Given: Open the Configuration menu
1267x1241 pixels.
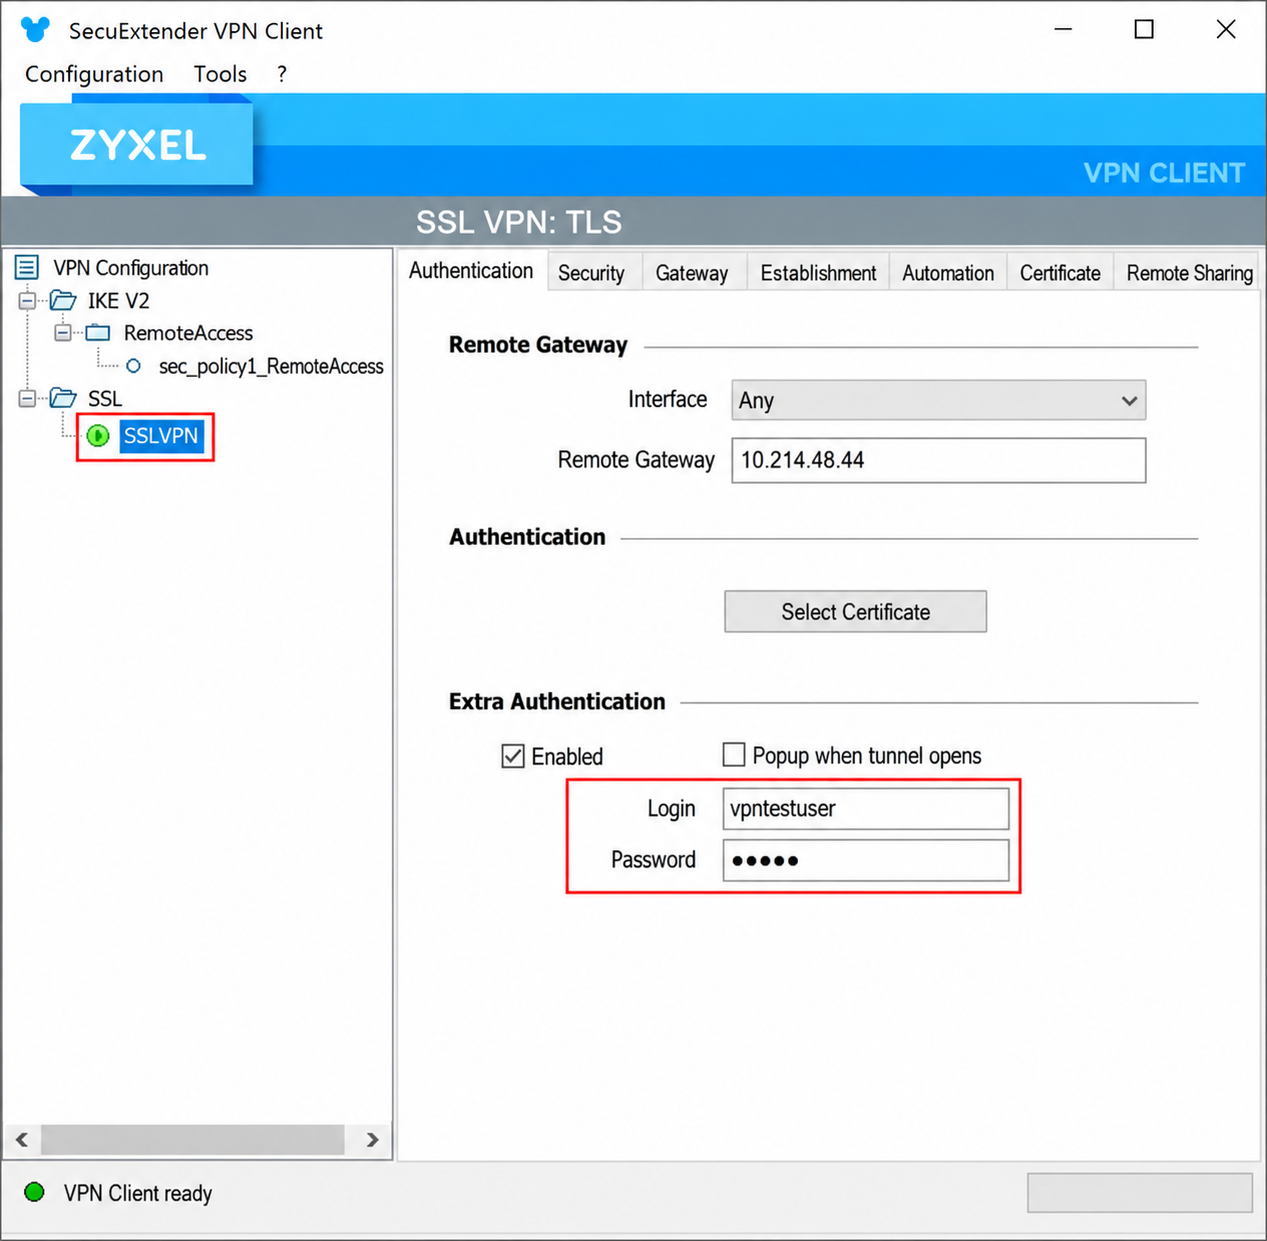Looking at the screenshot, I should point(94,74).
